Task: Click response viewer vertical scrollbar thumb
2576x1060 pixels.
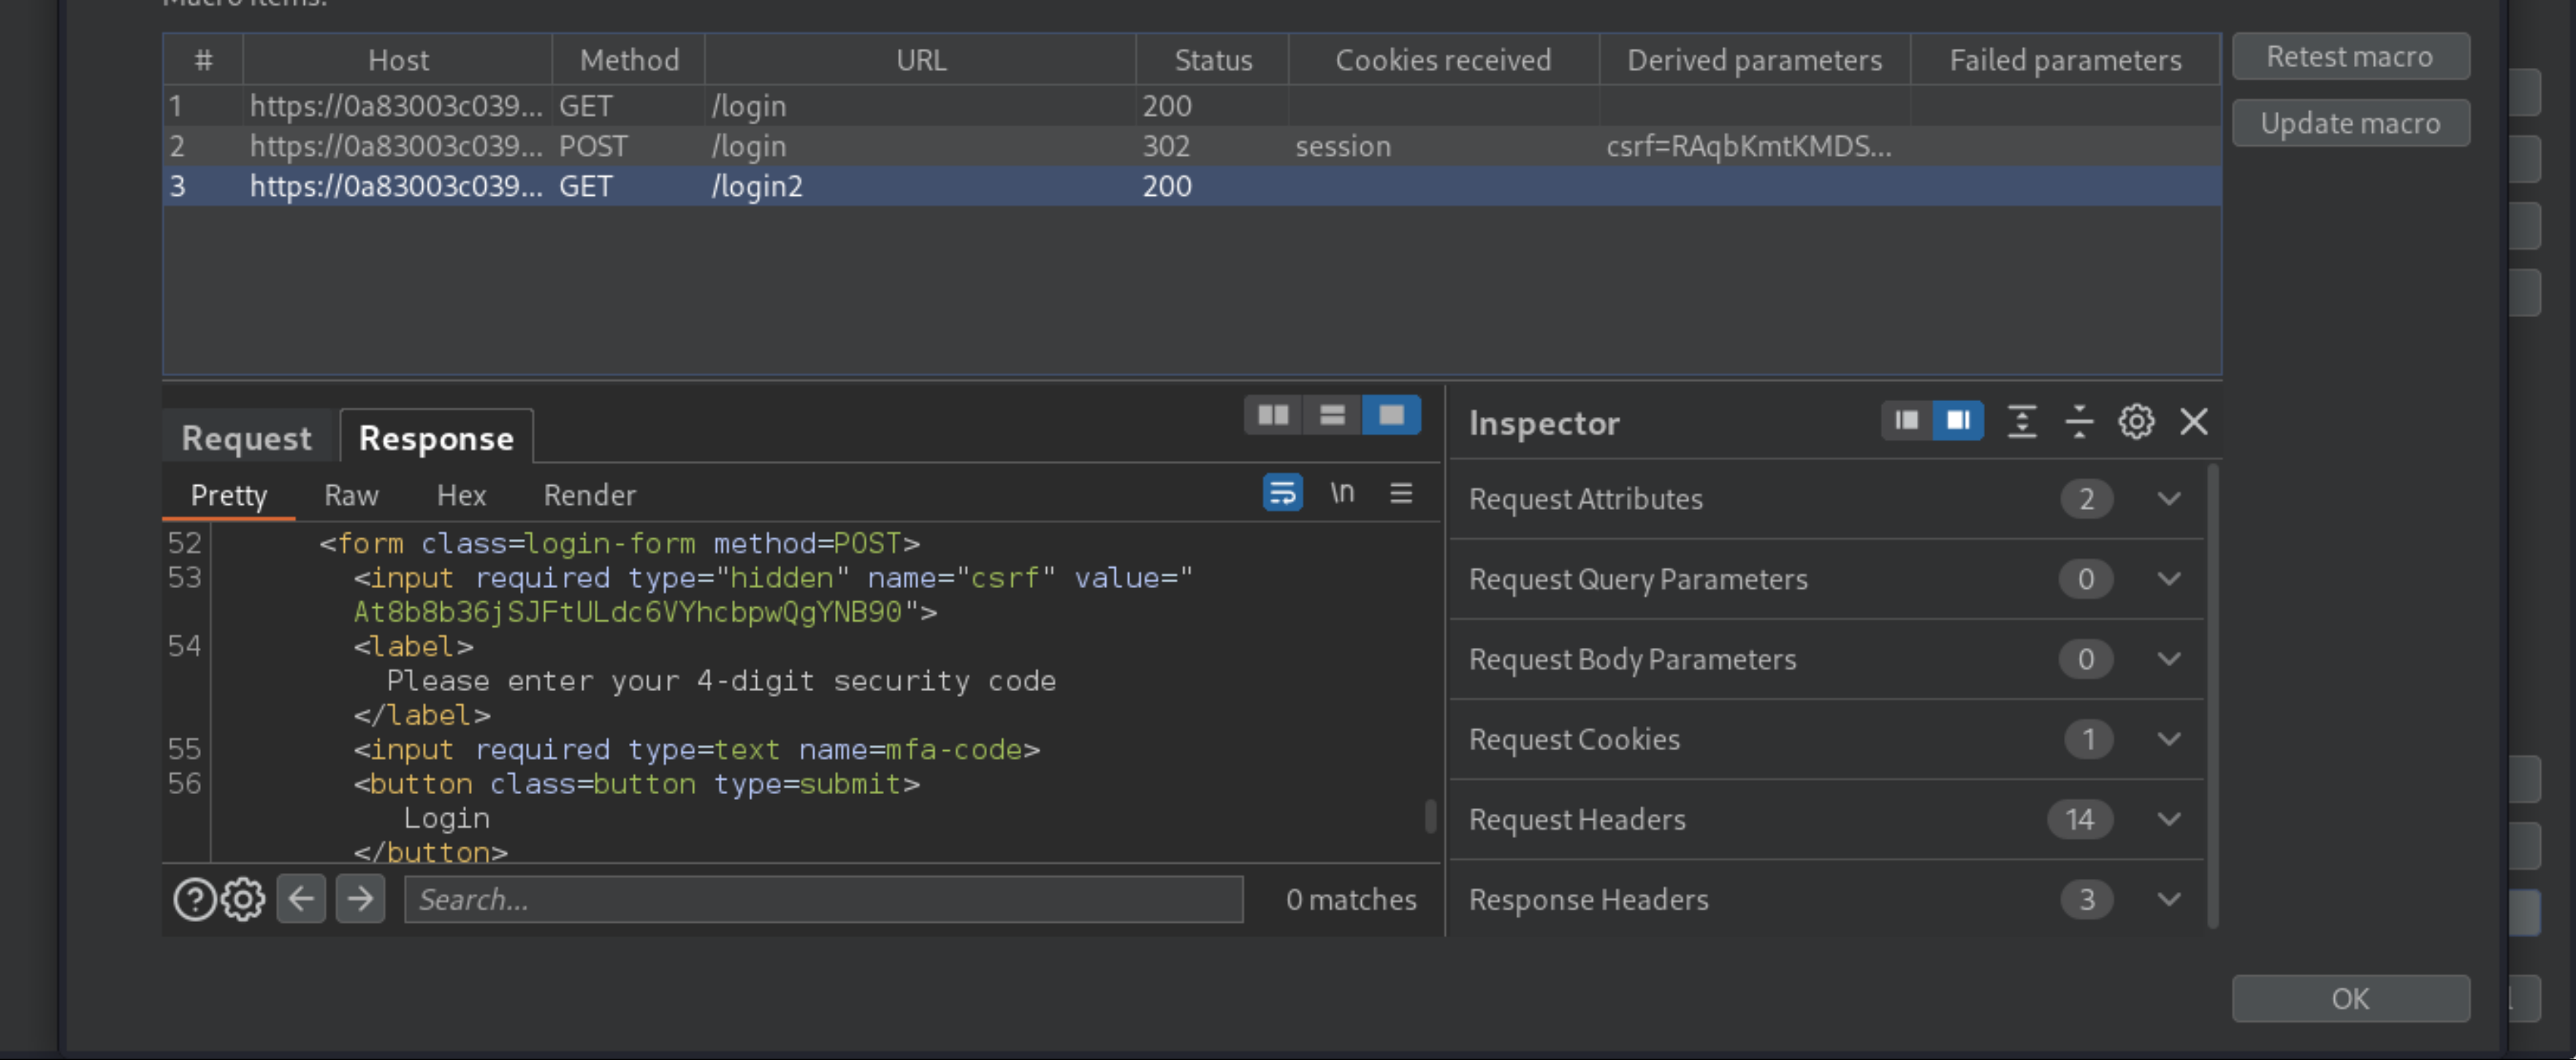Action: [x=1430, y=815]
